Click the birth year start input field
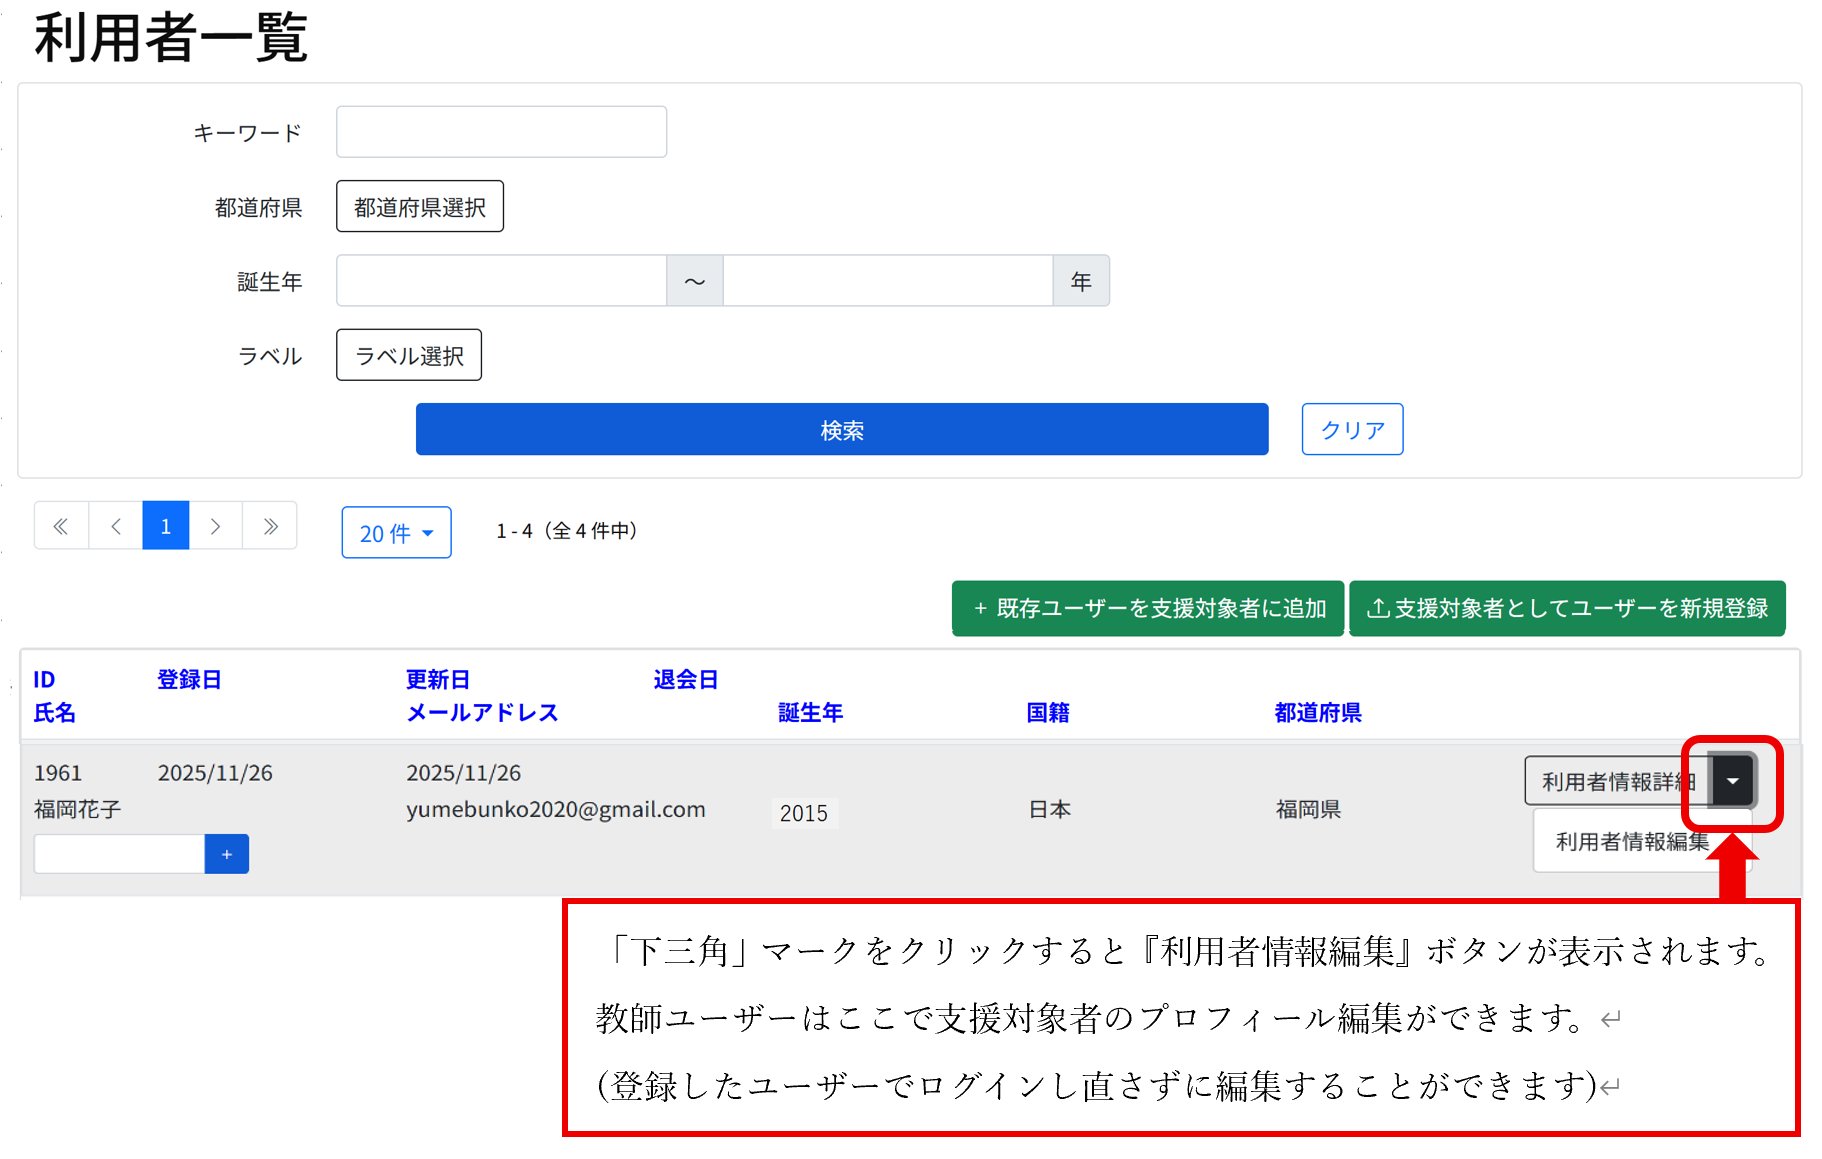 point(501,281)
